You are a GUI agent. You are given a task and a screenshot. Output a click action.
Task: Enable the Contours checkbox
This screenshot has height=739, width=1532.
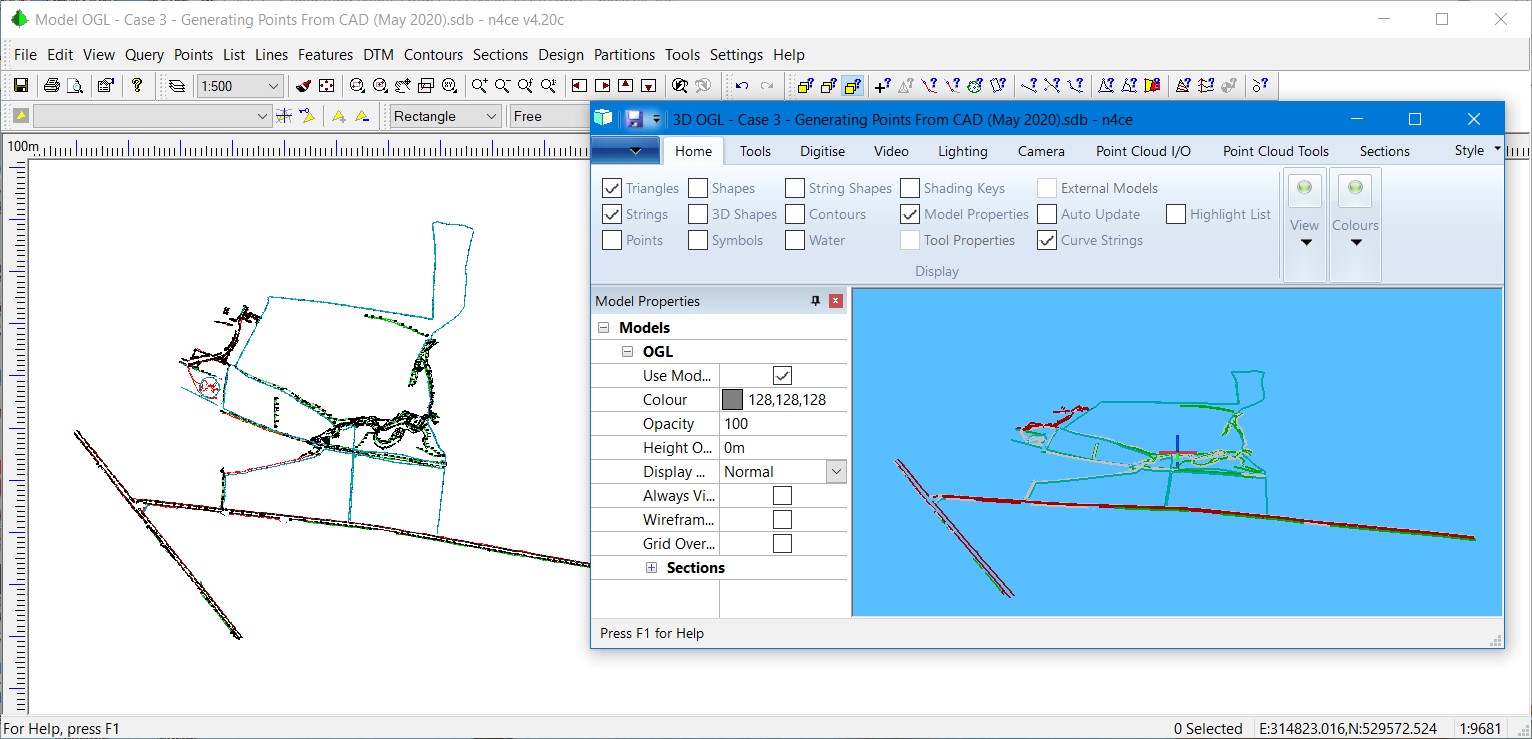click(795, 214)
